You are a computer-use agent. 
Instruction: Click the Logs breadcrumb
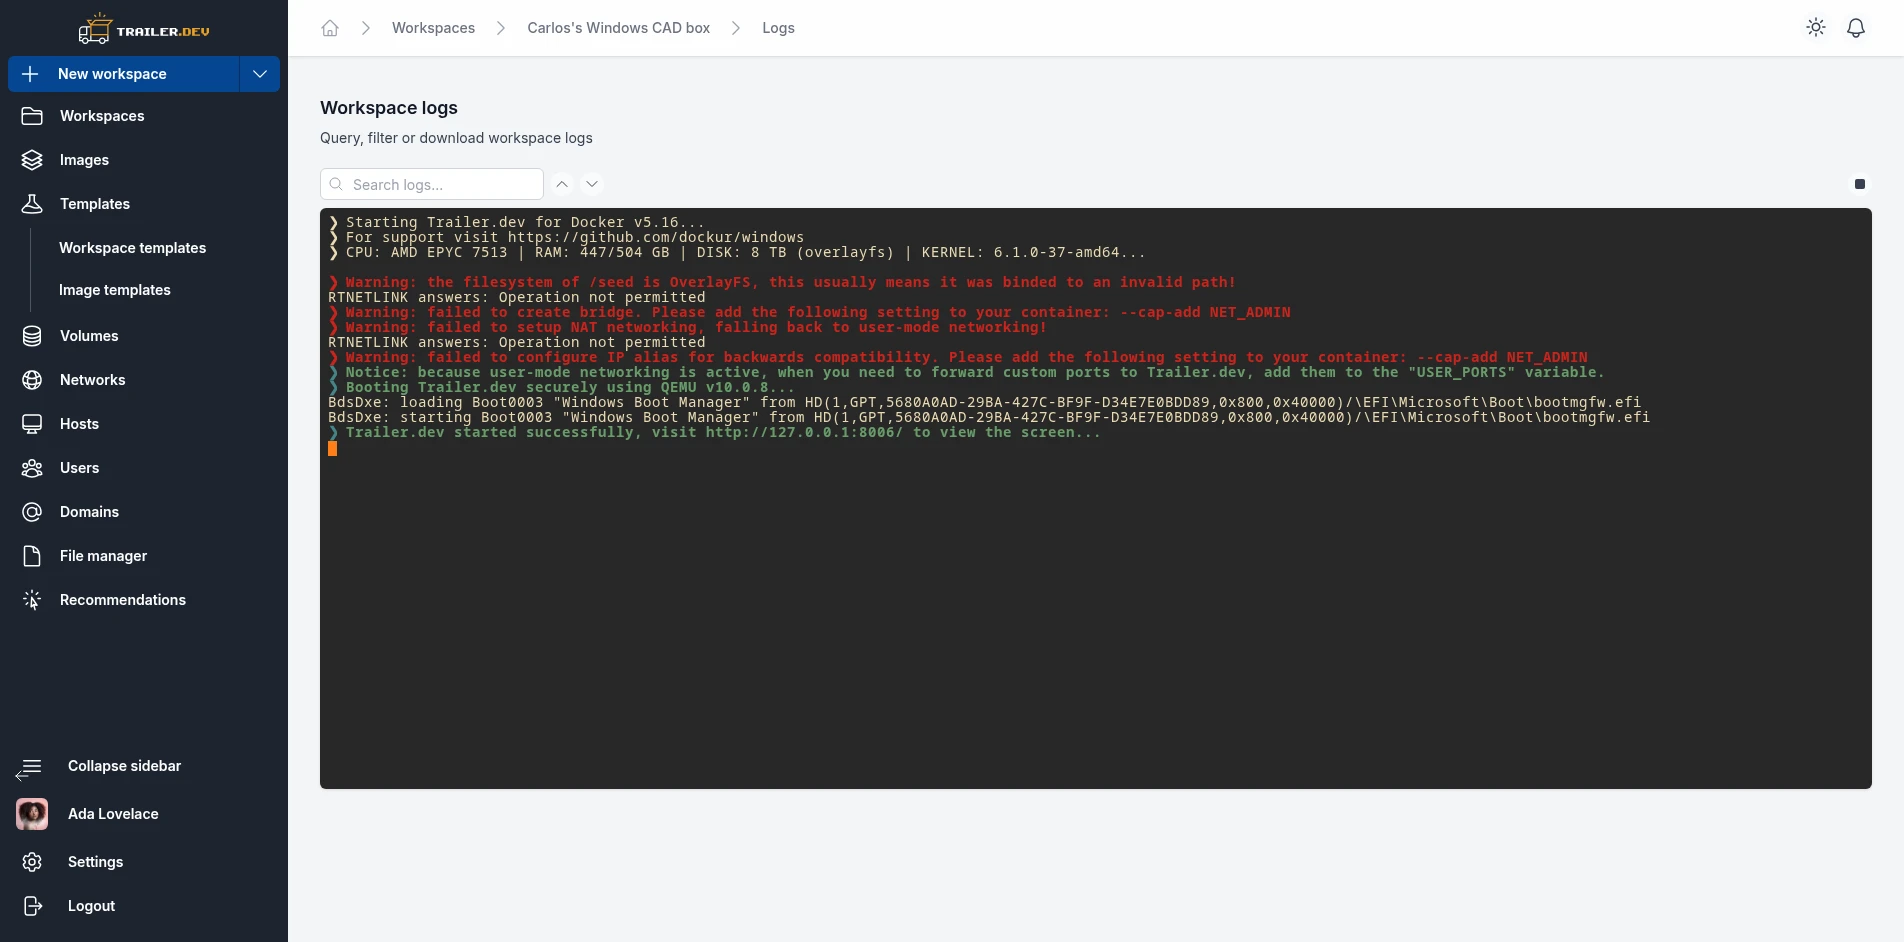coord(778,28)
